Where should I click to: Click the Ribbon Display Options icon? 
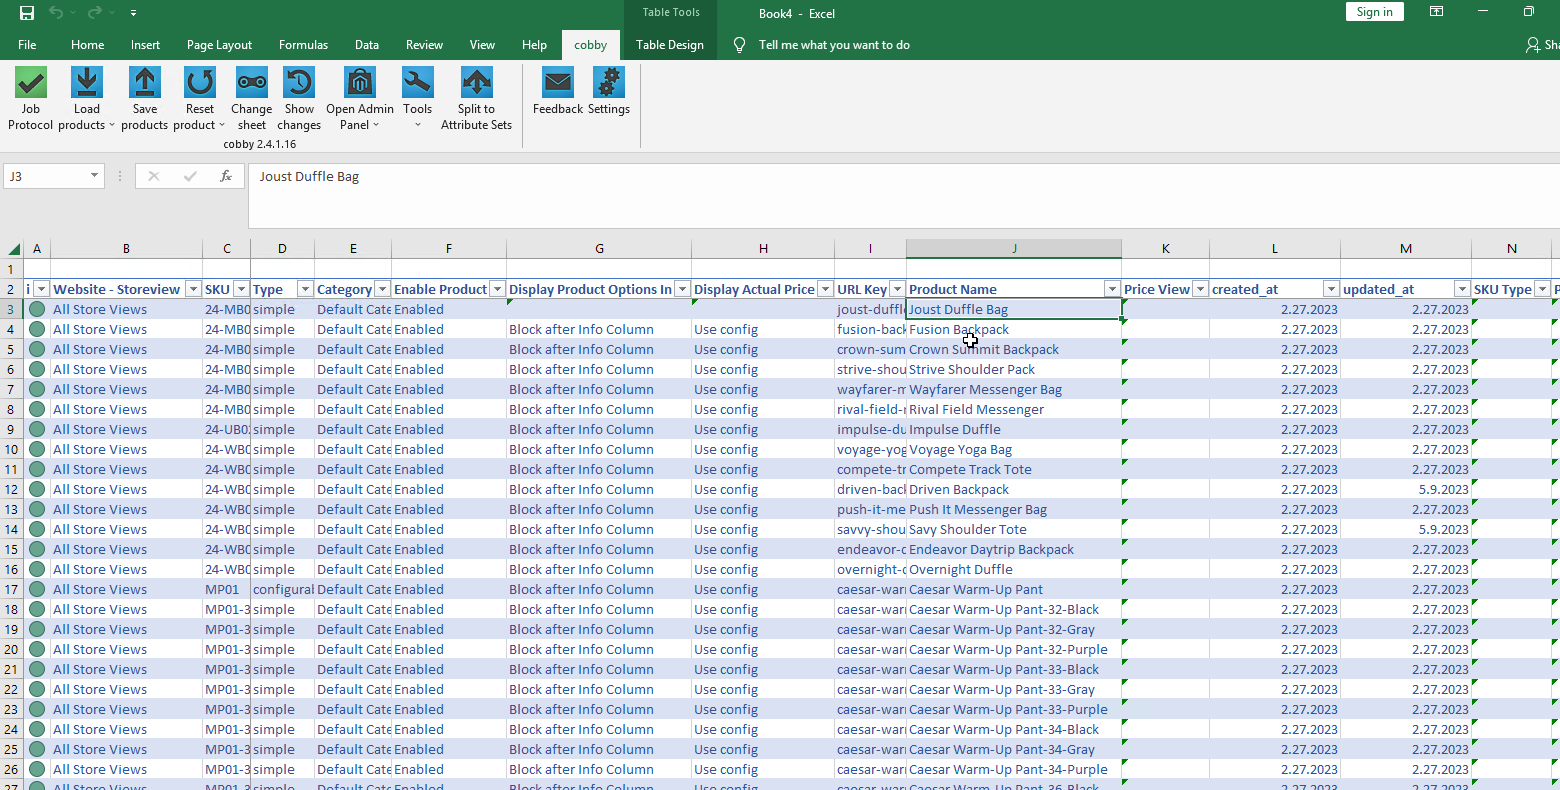click(1436, 12)
